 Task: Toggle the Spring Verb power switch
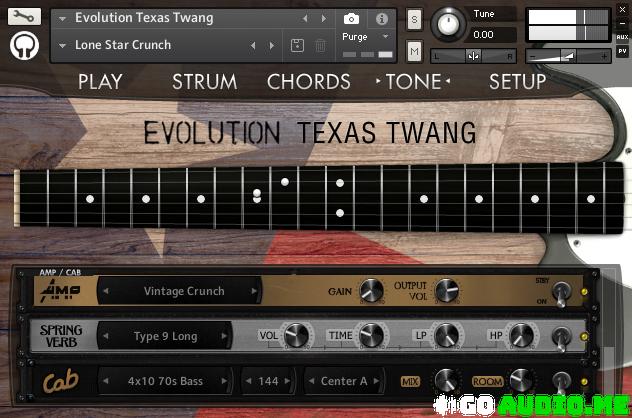click(x=562, y=337)
